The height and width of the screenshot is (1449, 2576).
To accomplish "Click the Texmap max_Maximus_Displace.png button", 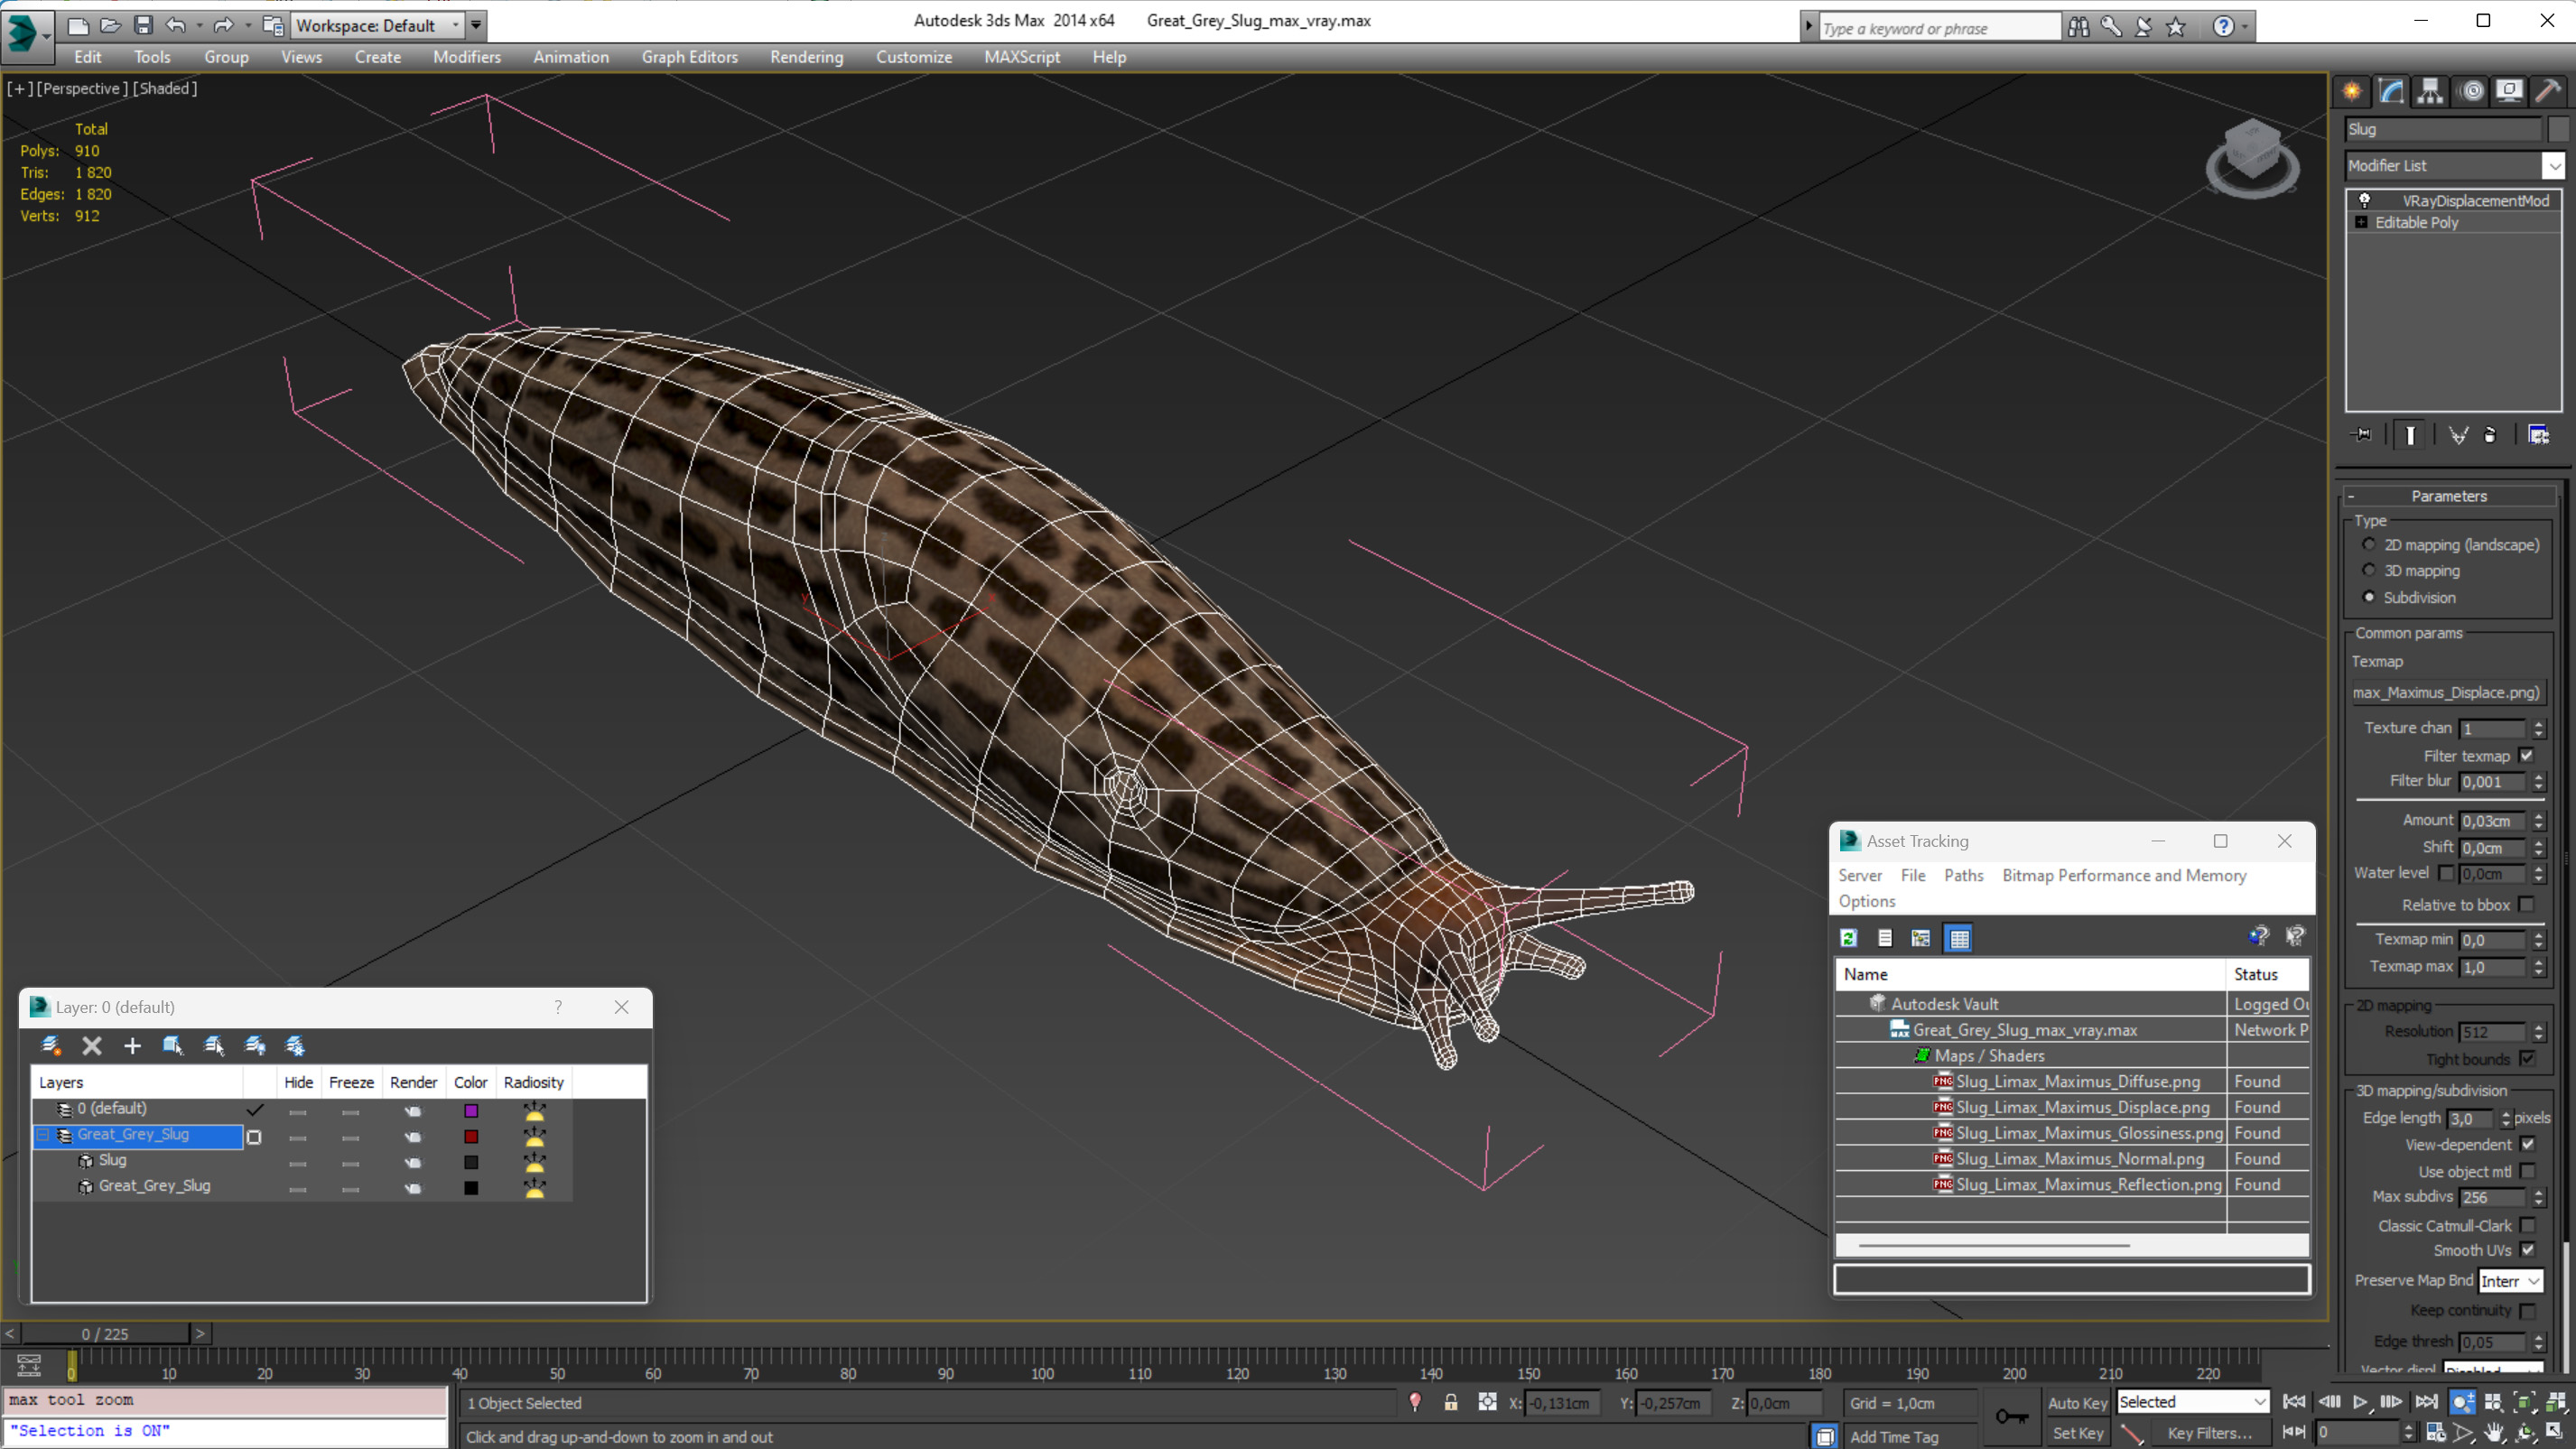I will 2448,692.
